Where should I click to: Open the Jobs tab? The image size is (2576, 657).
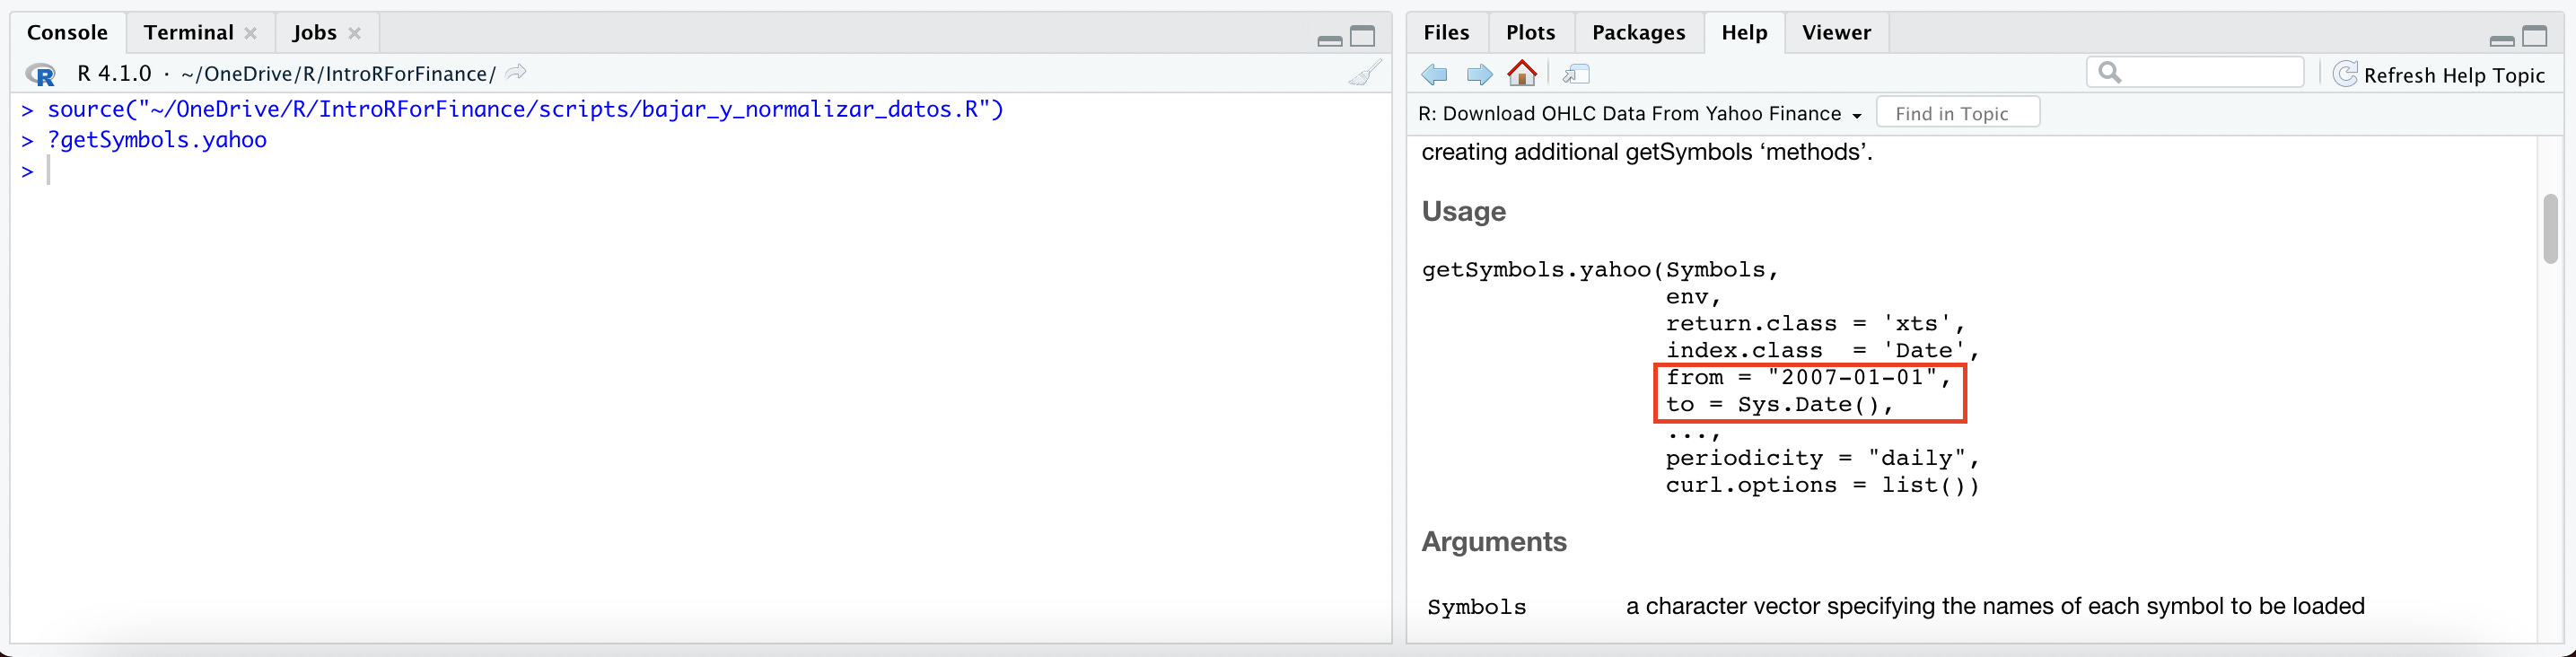(x=314, y=33)
